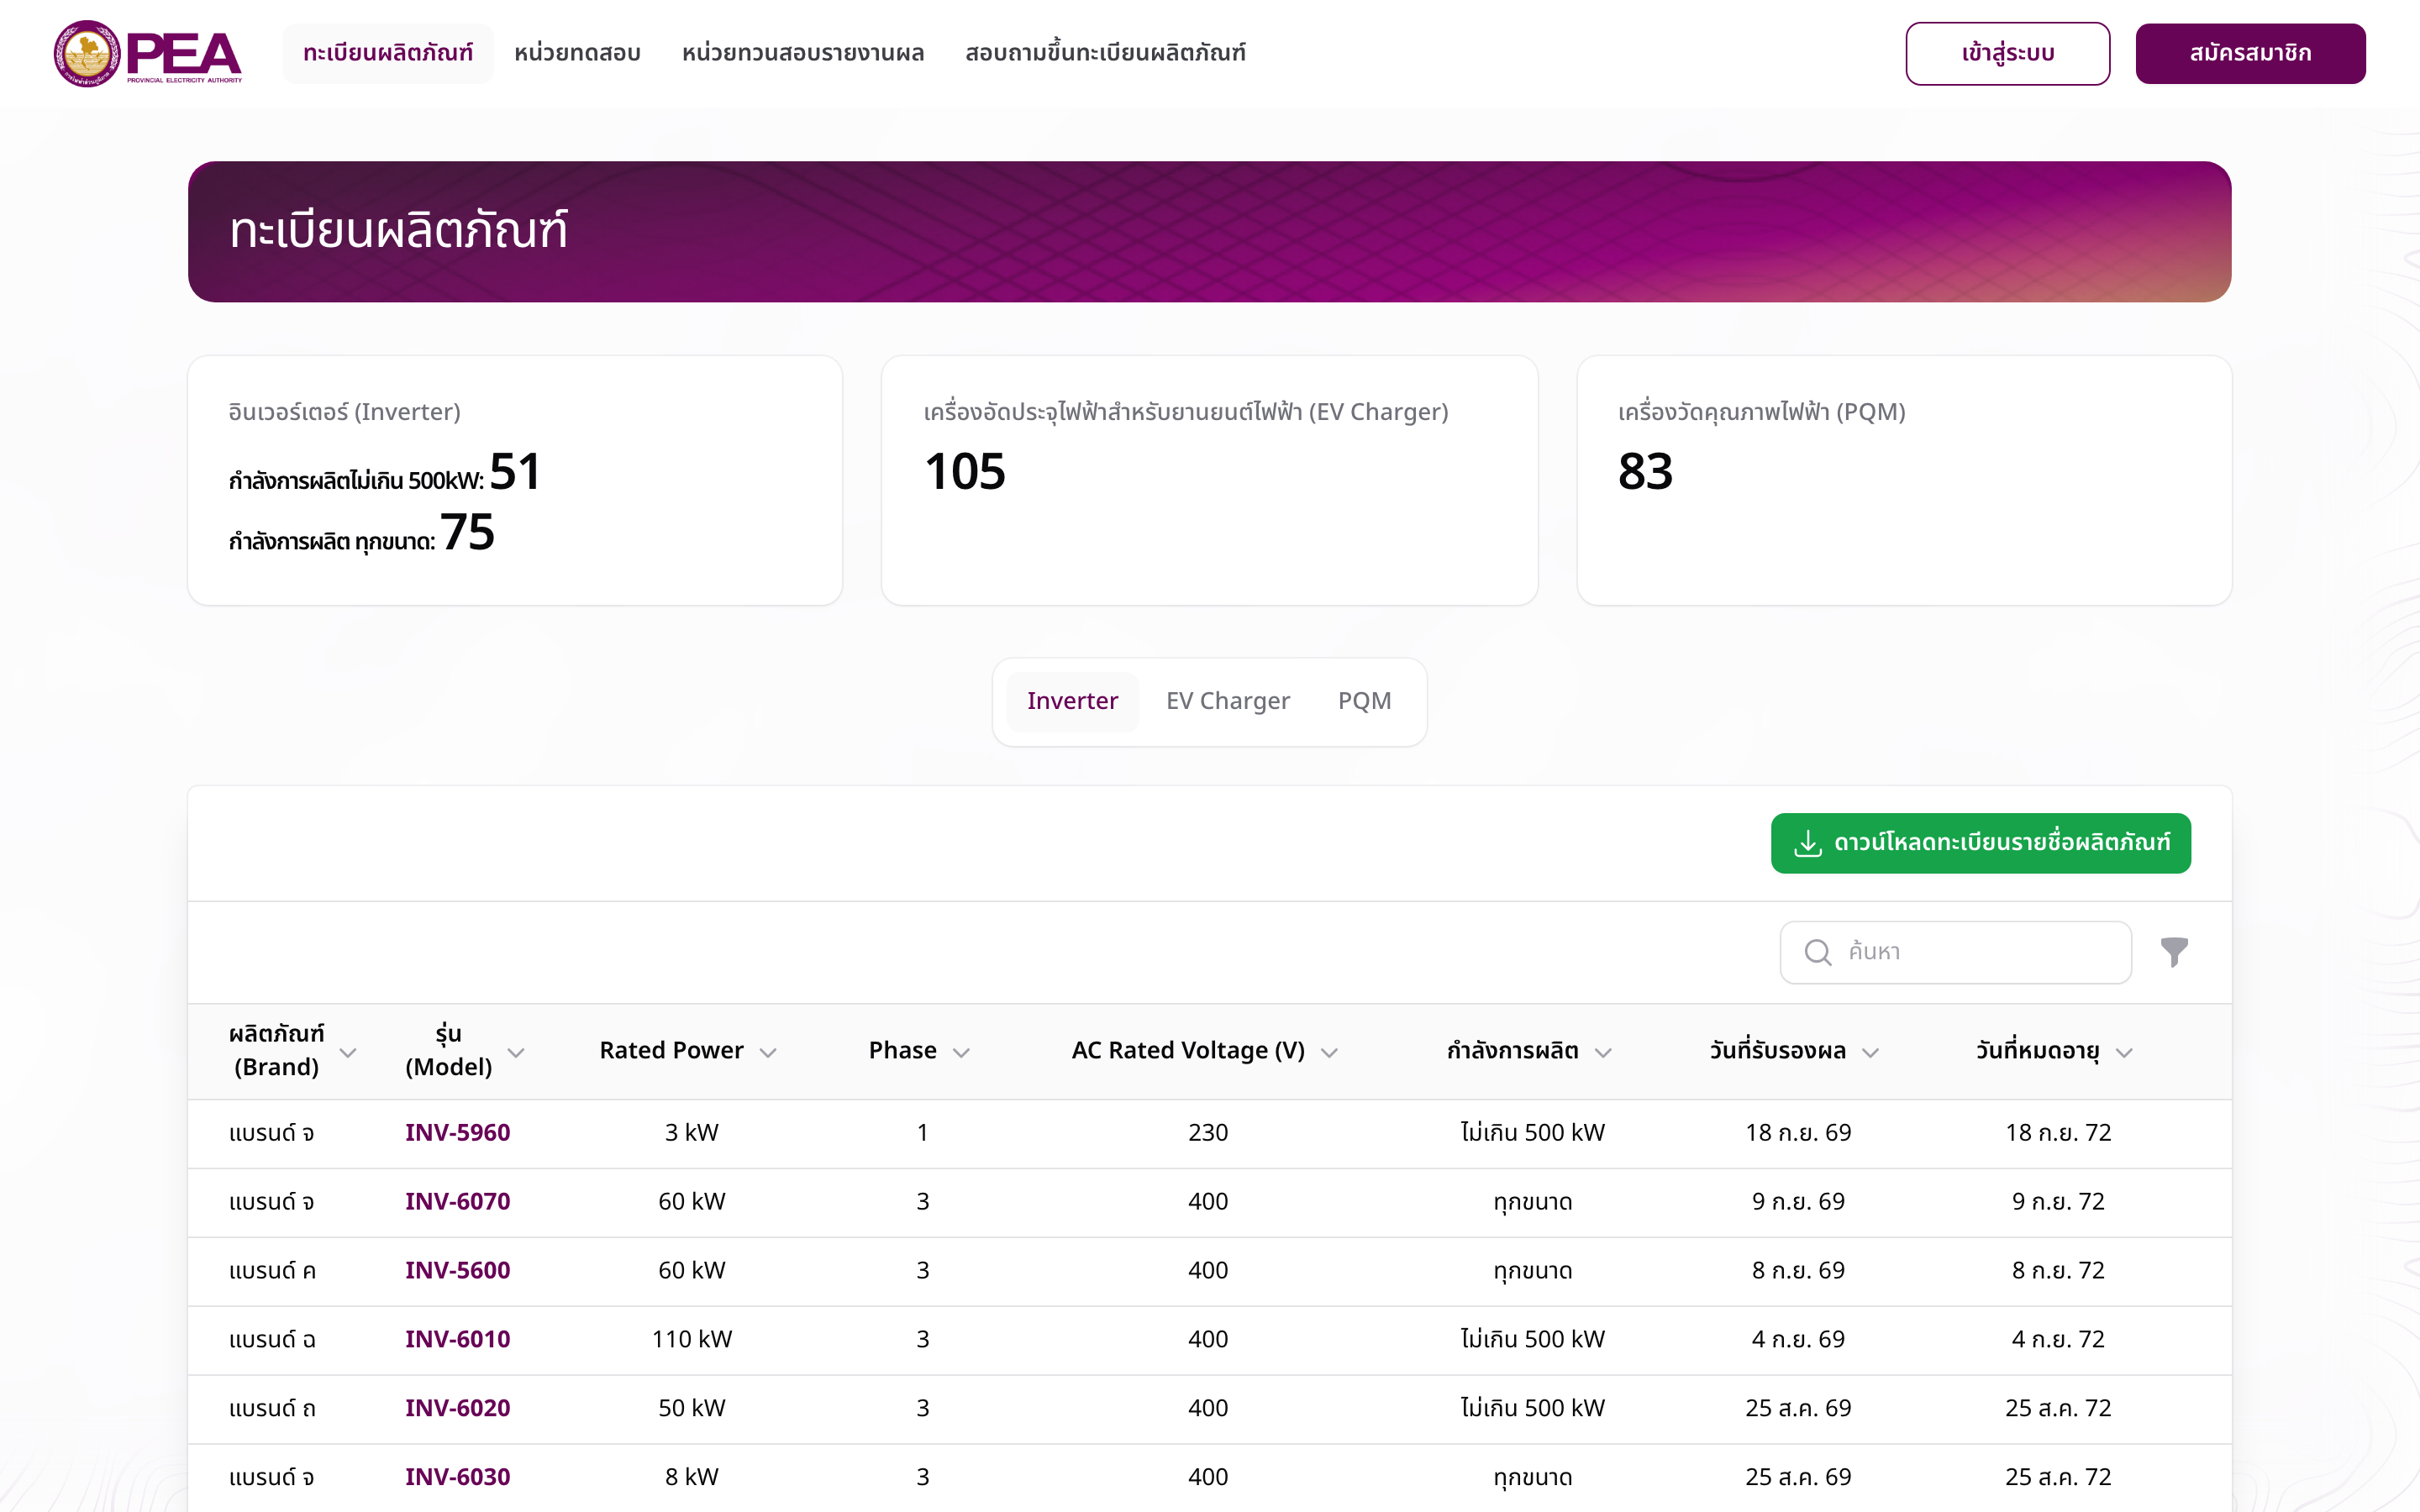Screen dimensions: 2420x1512
Task: Sort by วันที่หมดอายุ column chevron
Action: tap(2125, 1052)
